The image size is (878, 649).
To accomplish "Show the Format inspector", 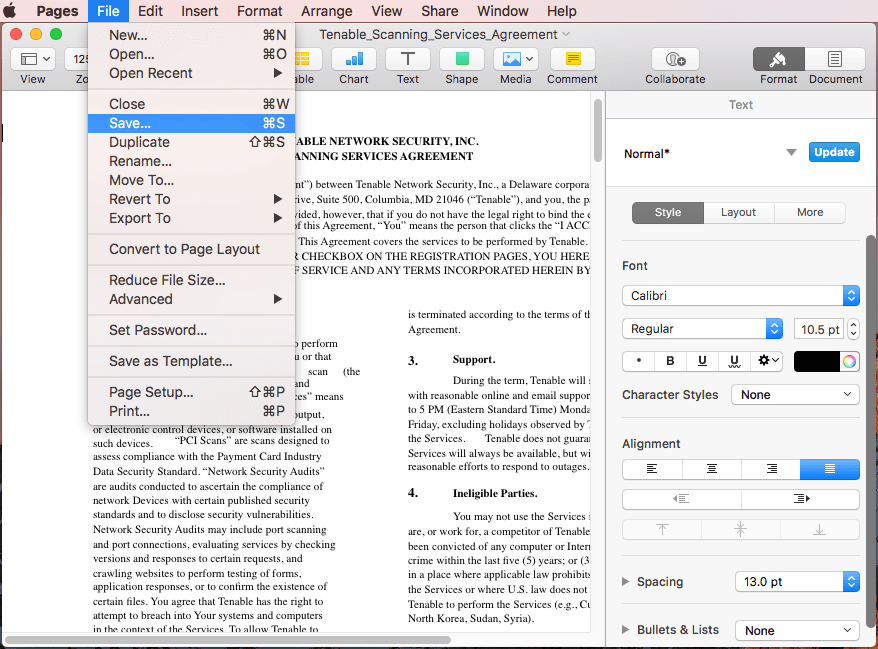I will point(778,59).
